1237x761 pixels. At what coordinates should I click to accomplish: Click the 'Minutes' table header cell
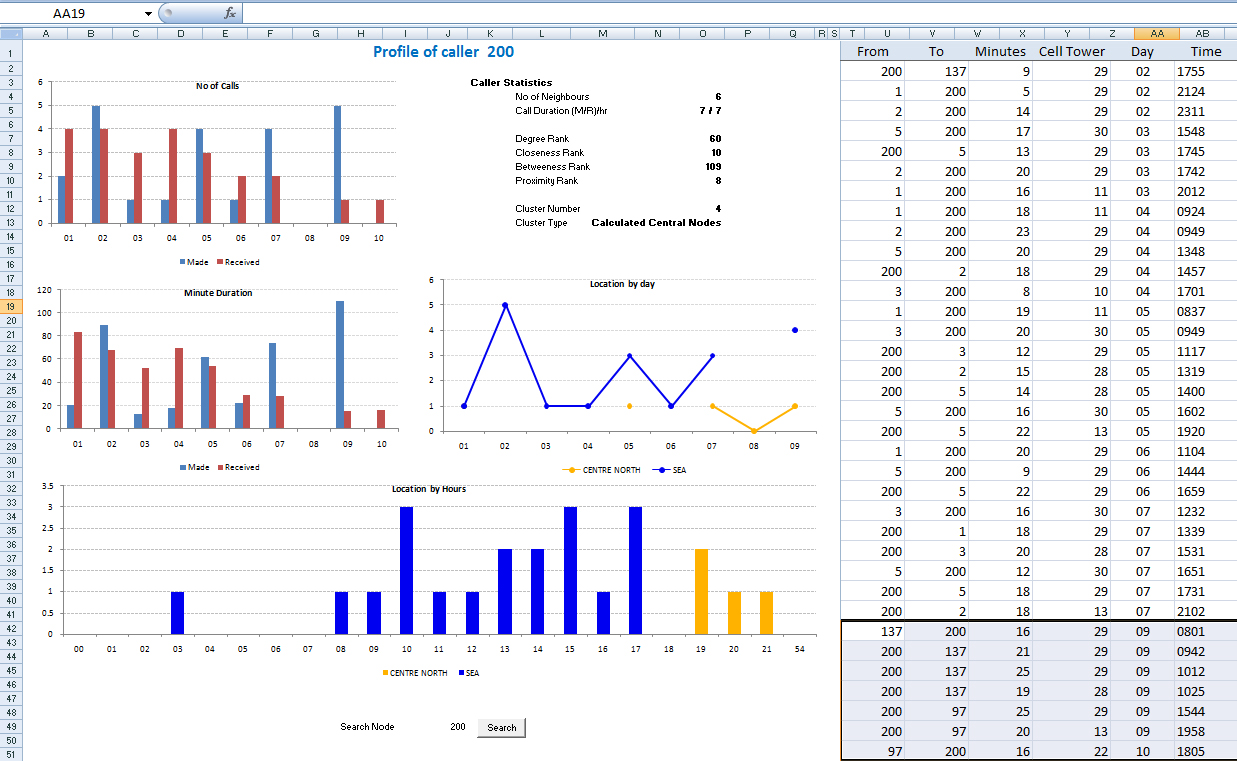[x=1000, y=52]
